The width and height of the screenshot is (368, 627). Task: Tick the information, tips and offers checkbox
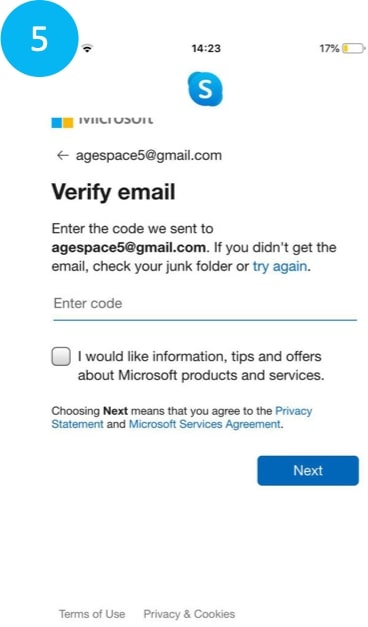pos(61,356)
